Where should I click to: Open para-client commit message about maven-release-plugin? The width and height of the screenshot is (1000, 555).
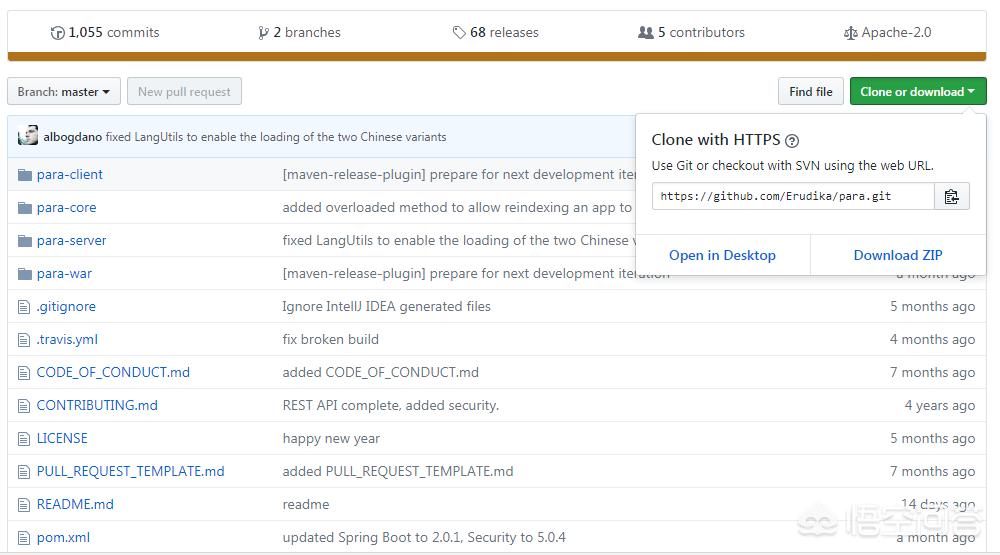click(x=459, y=175)
